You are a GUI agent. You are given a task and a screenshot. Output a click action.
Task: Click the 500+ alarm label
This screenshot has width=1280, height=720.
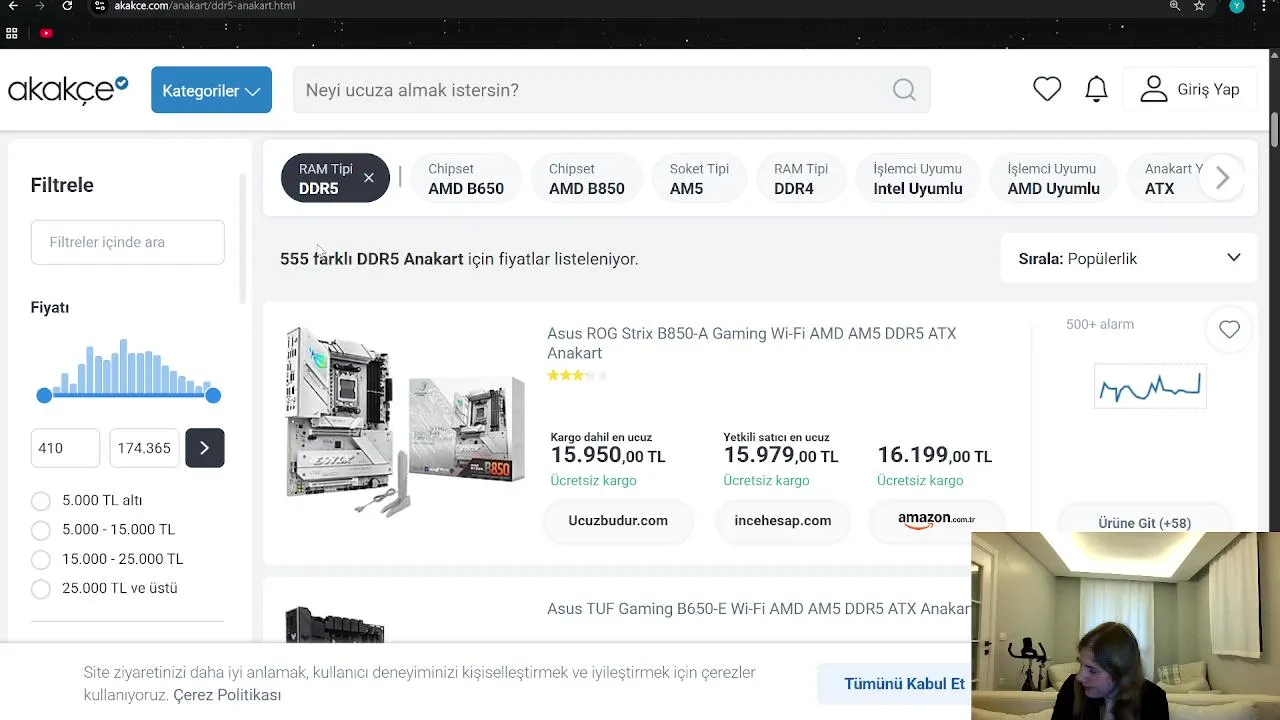tap(1100, 324)
